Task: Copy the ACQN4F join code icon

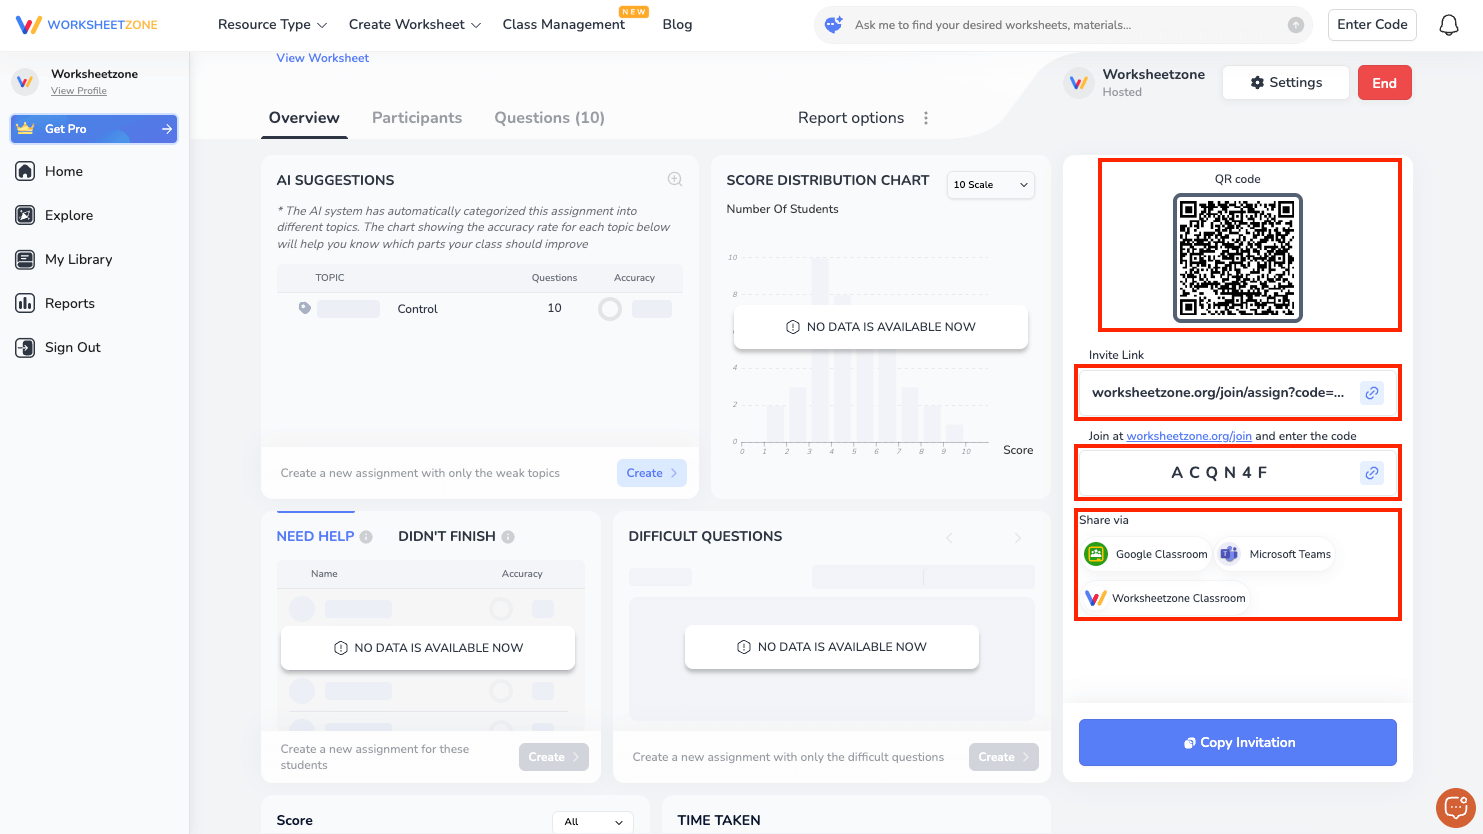Action: (x=1372, y=473)
